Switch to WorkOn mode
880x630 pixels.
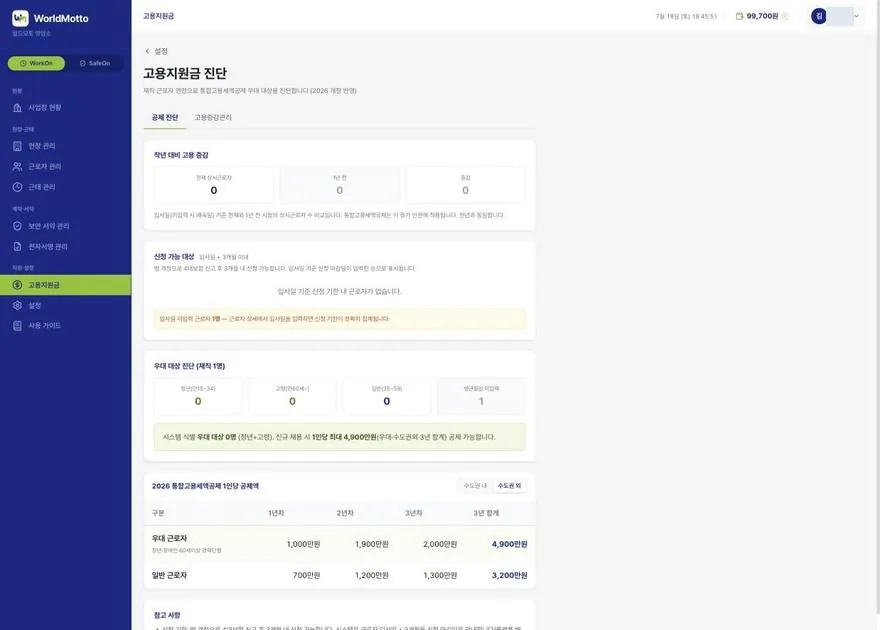tap(36, 63)
